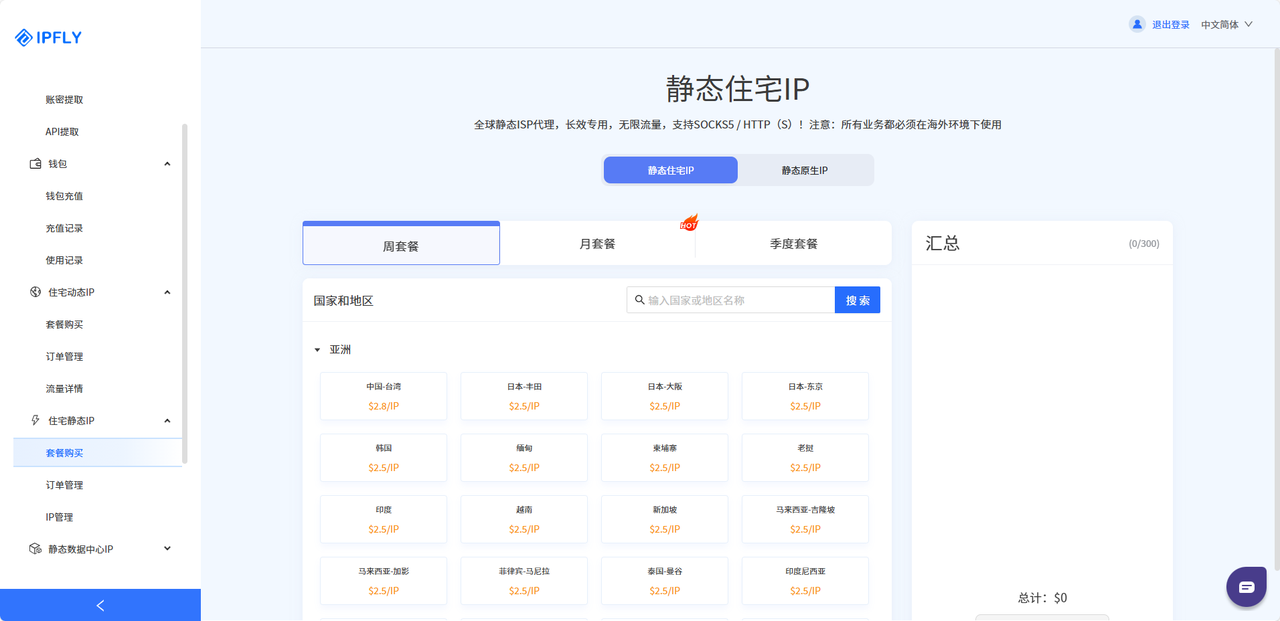Viewport: 1280px width, 621px height.
Task: Click the 退出登录 logout link
Action: click(x=1171, y=25)
